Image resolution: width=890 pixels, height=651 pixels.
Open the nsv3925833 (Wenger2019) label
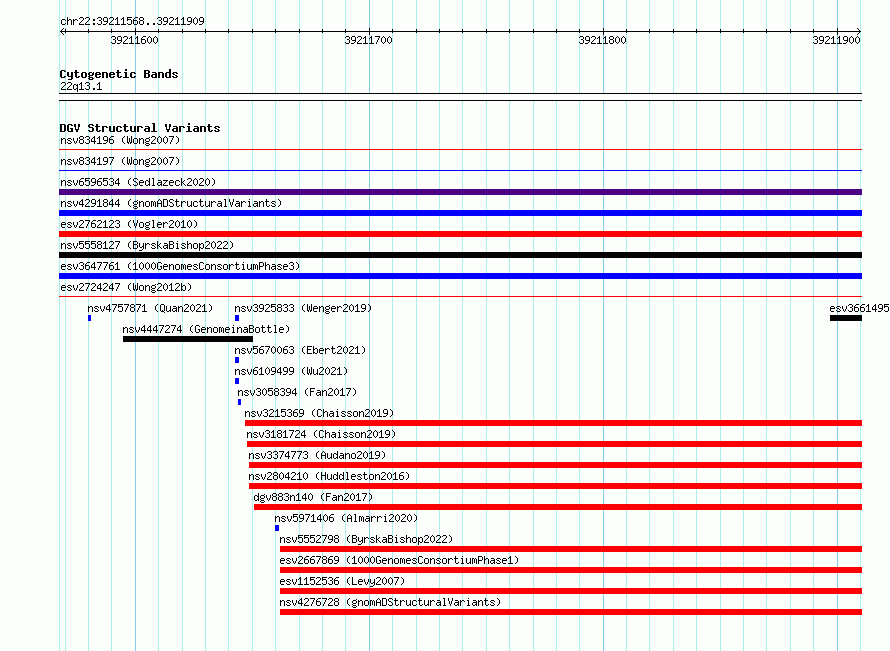[303, 308]
